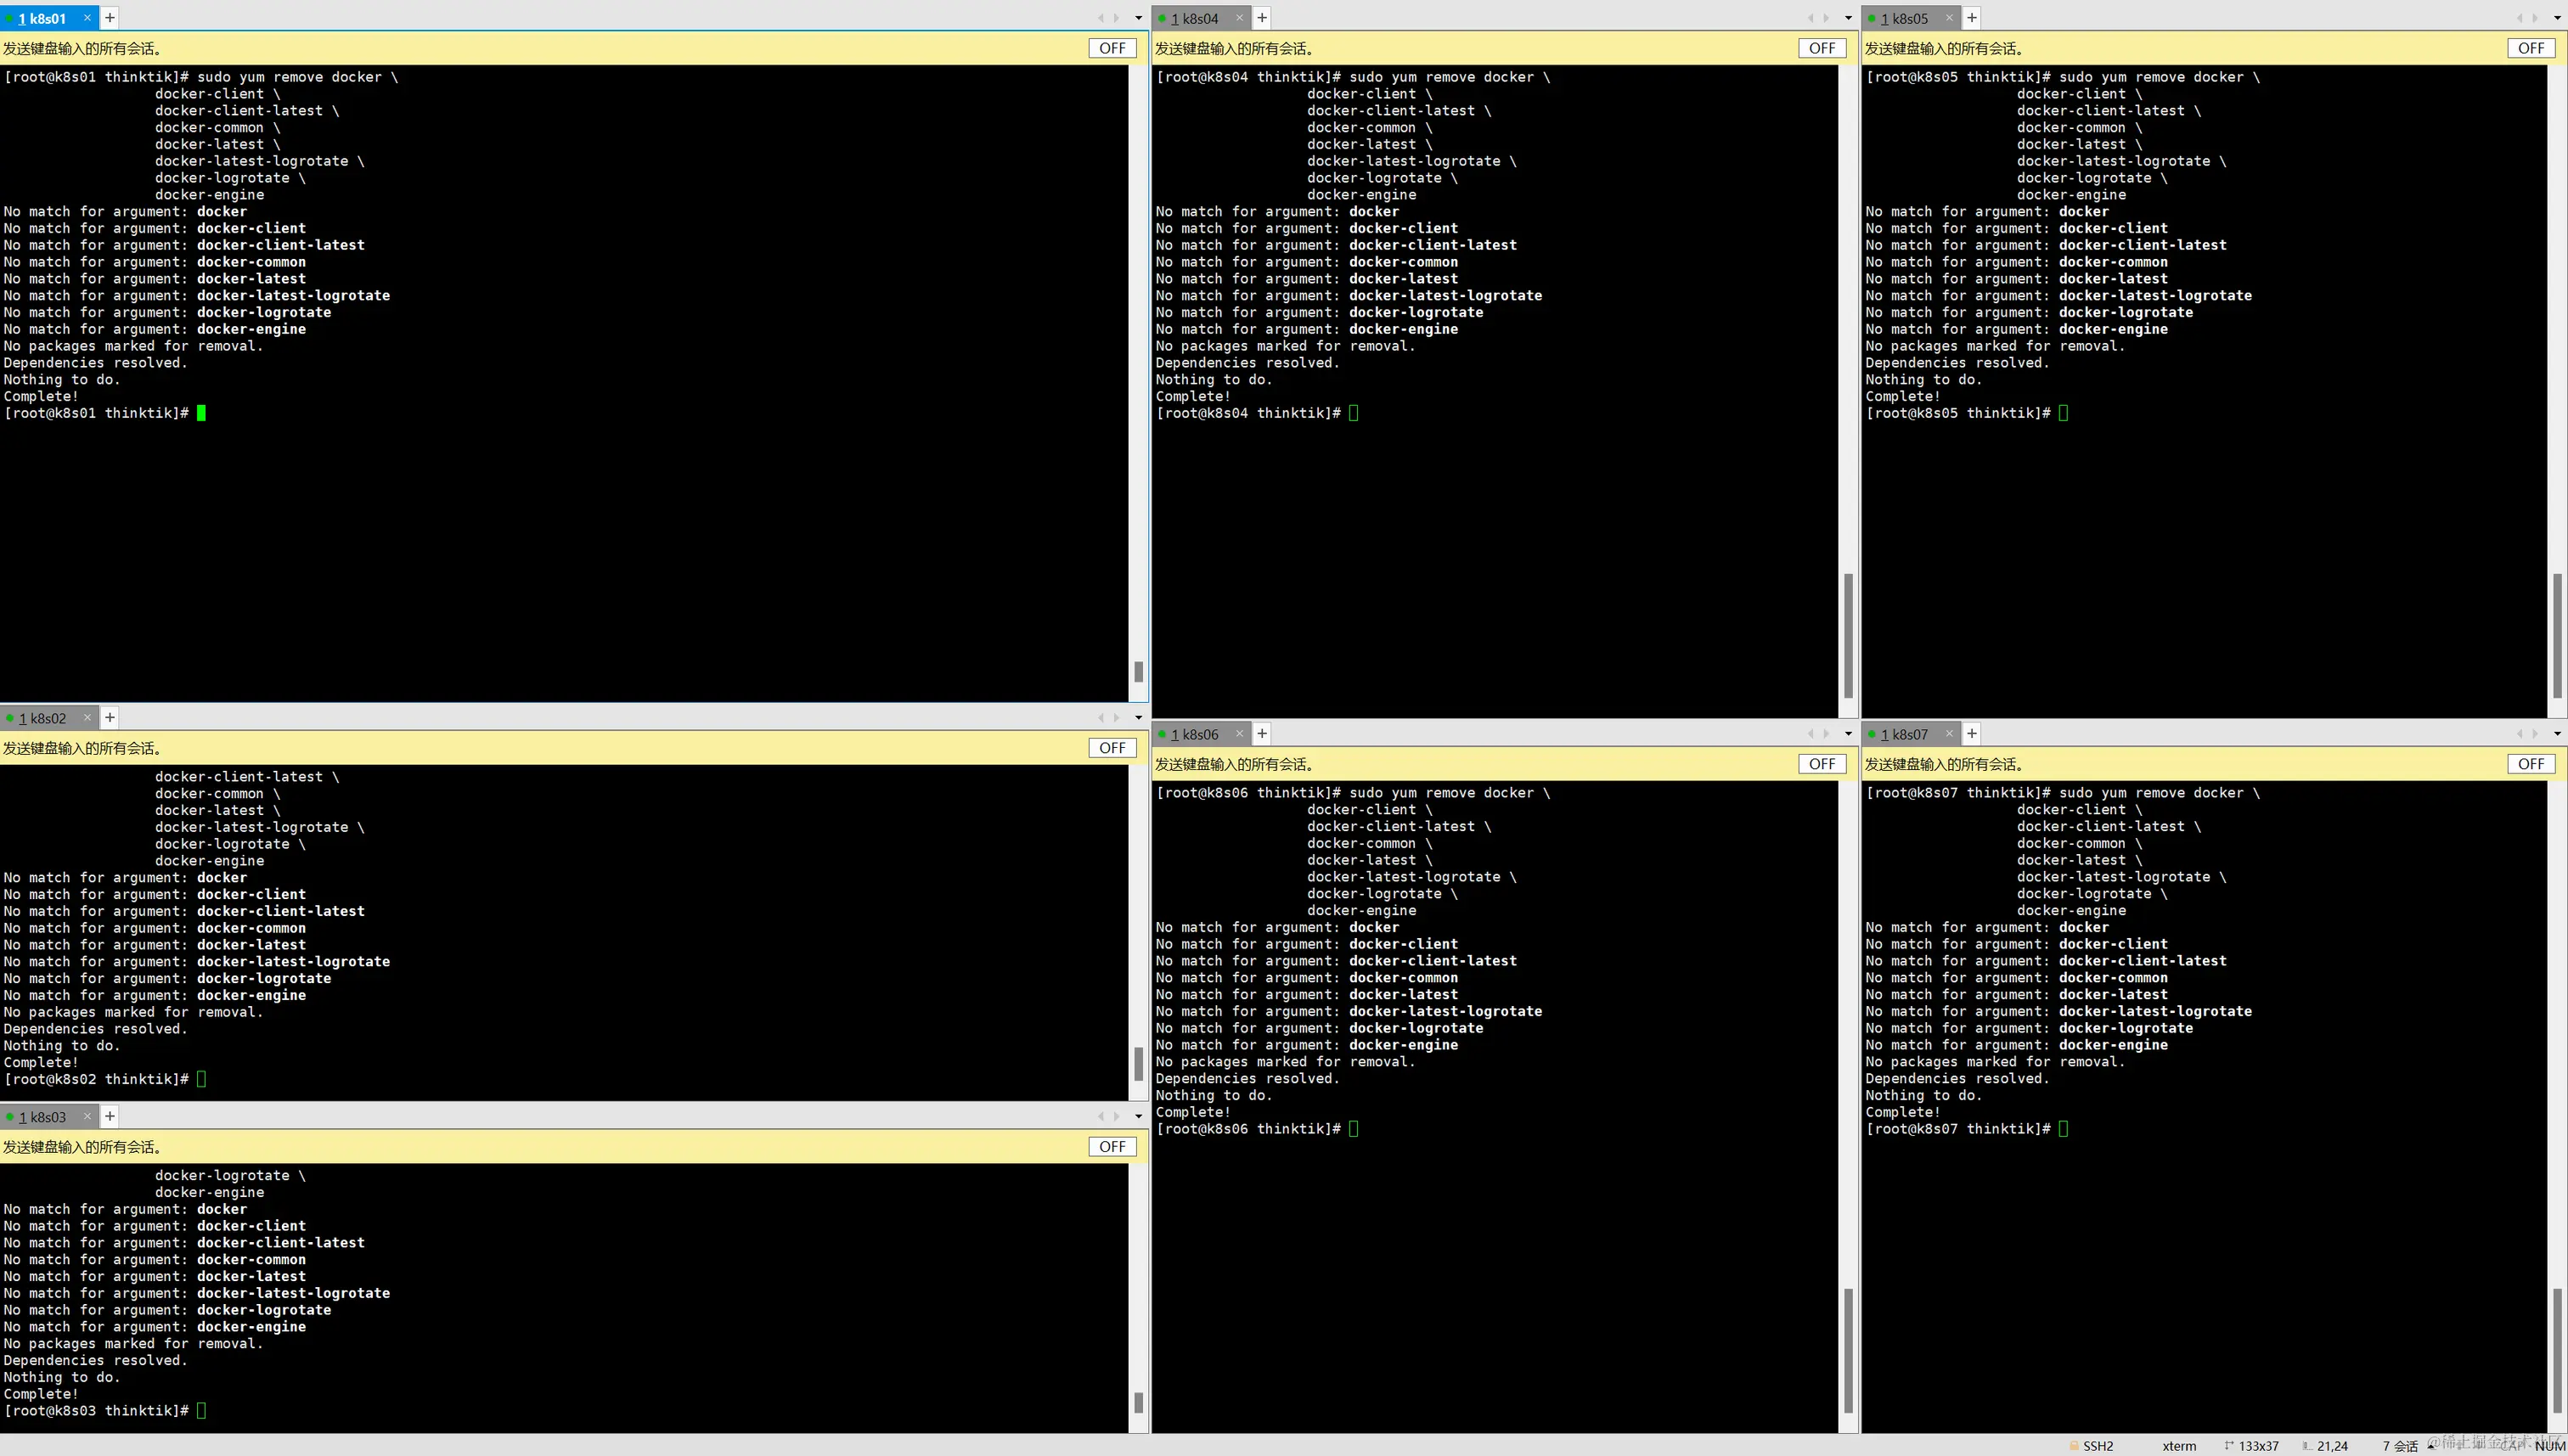The width and height of the screenshot is (2568, 1456).
Task: Open a new tab next to k8s01
Action: 110,18
